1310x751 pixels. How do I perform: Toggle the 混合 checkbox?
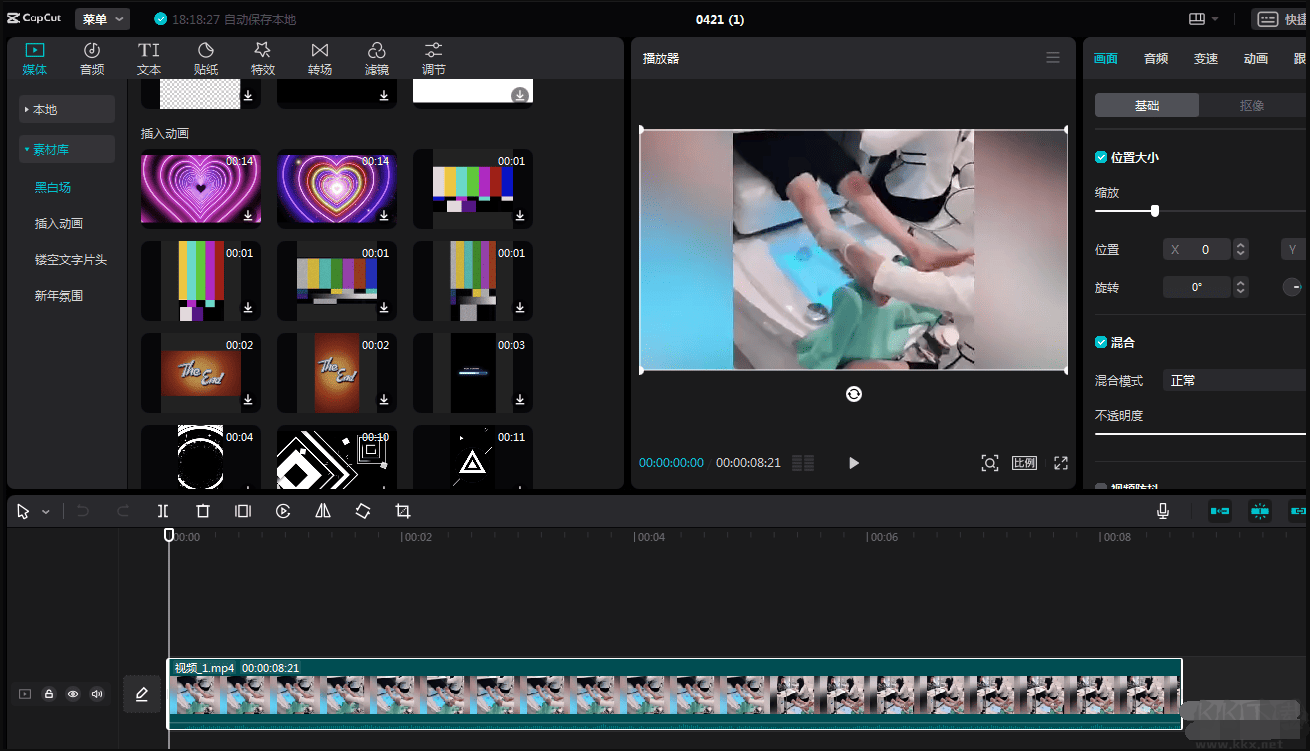click(x=1101, y=342)
